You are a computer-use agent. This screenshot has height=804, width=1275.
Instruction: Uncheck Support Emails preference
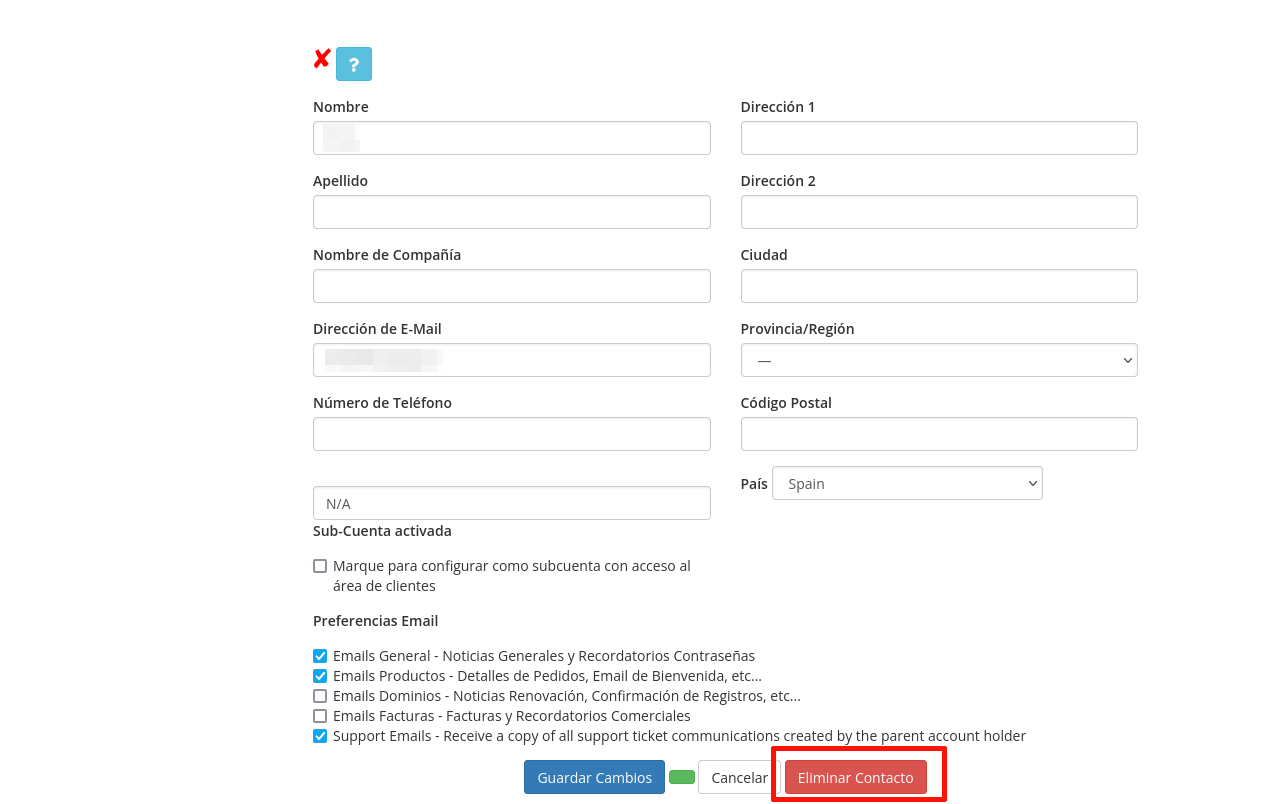(x=320, y=736)
